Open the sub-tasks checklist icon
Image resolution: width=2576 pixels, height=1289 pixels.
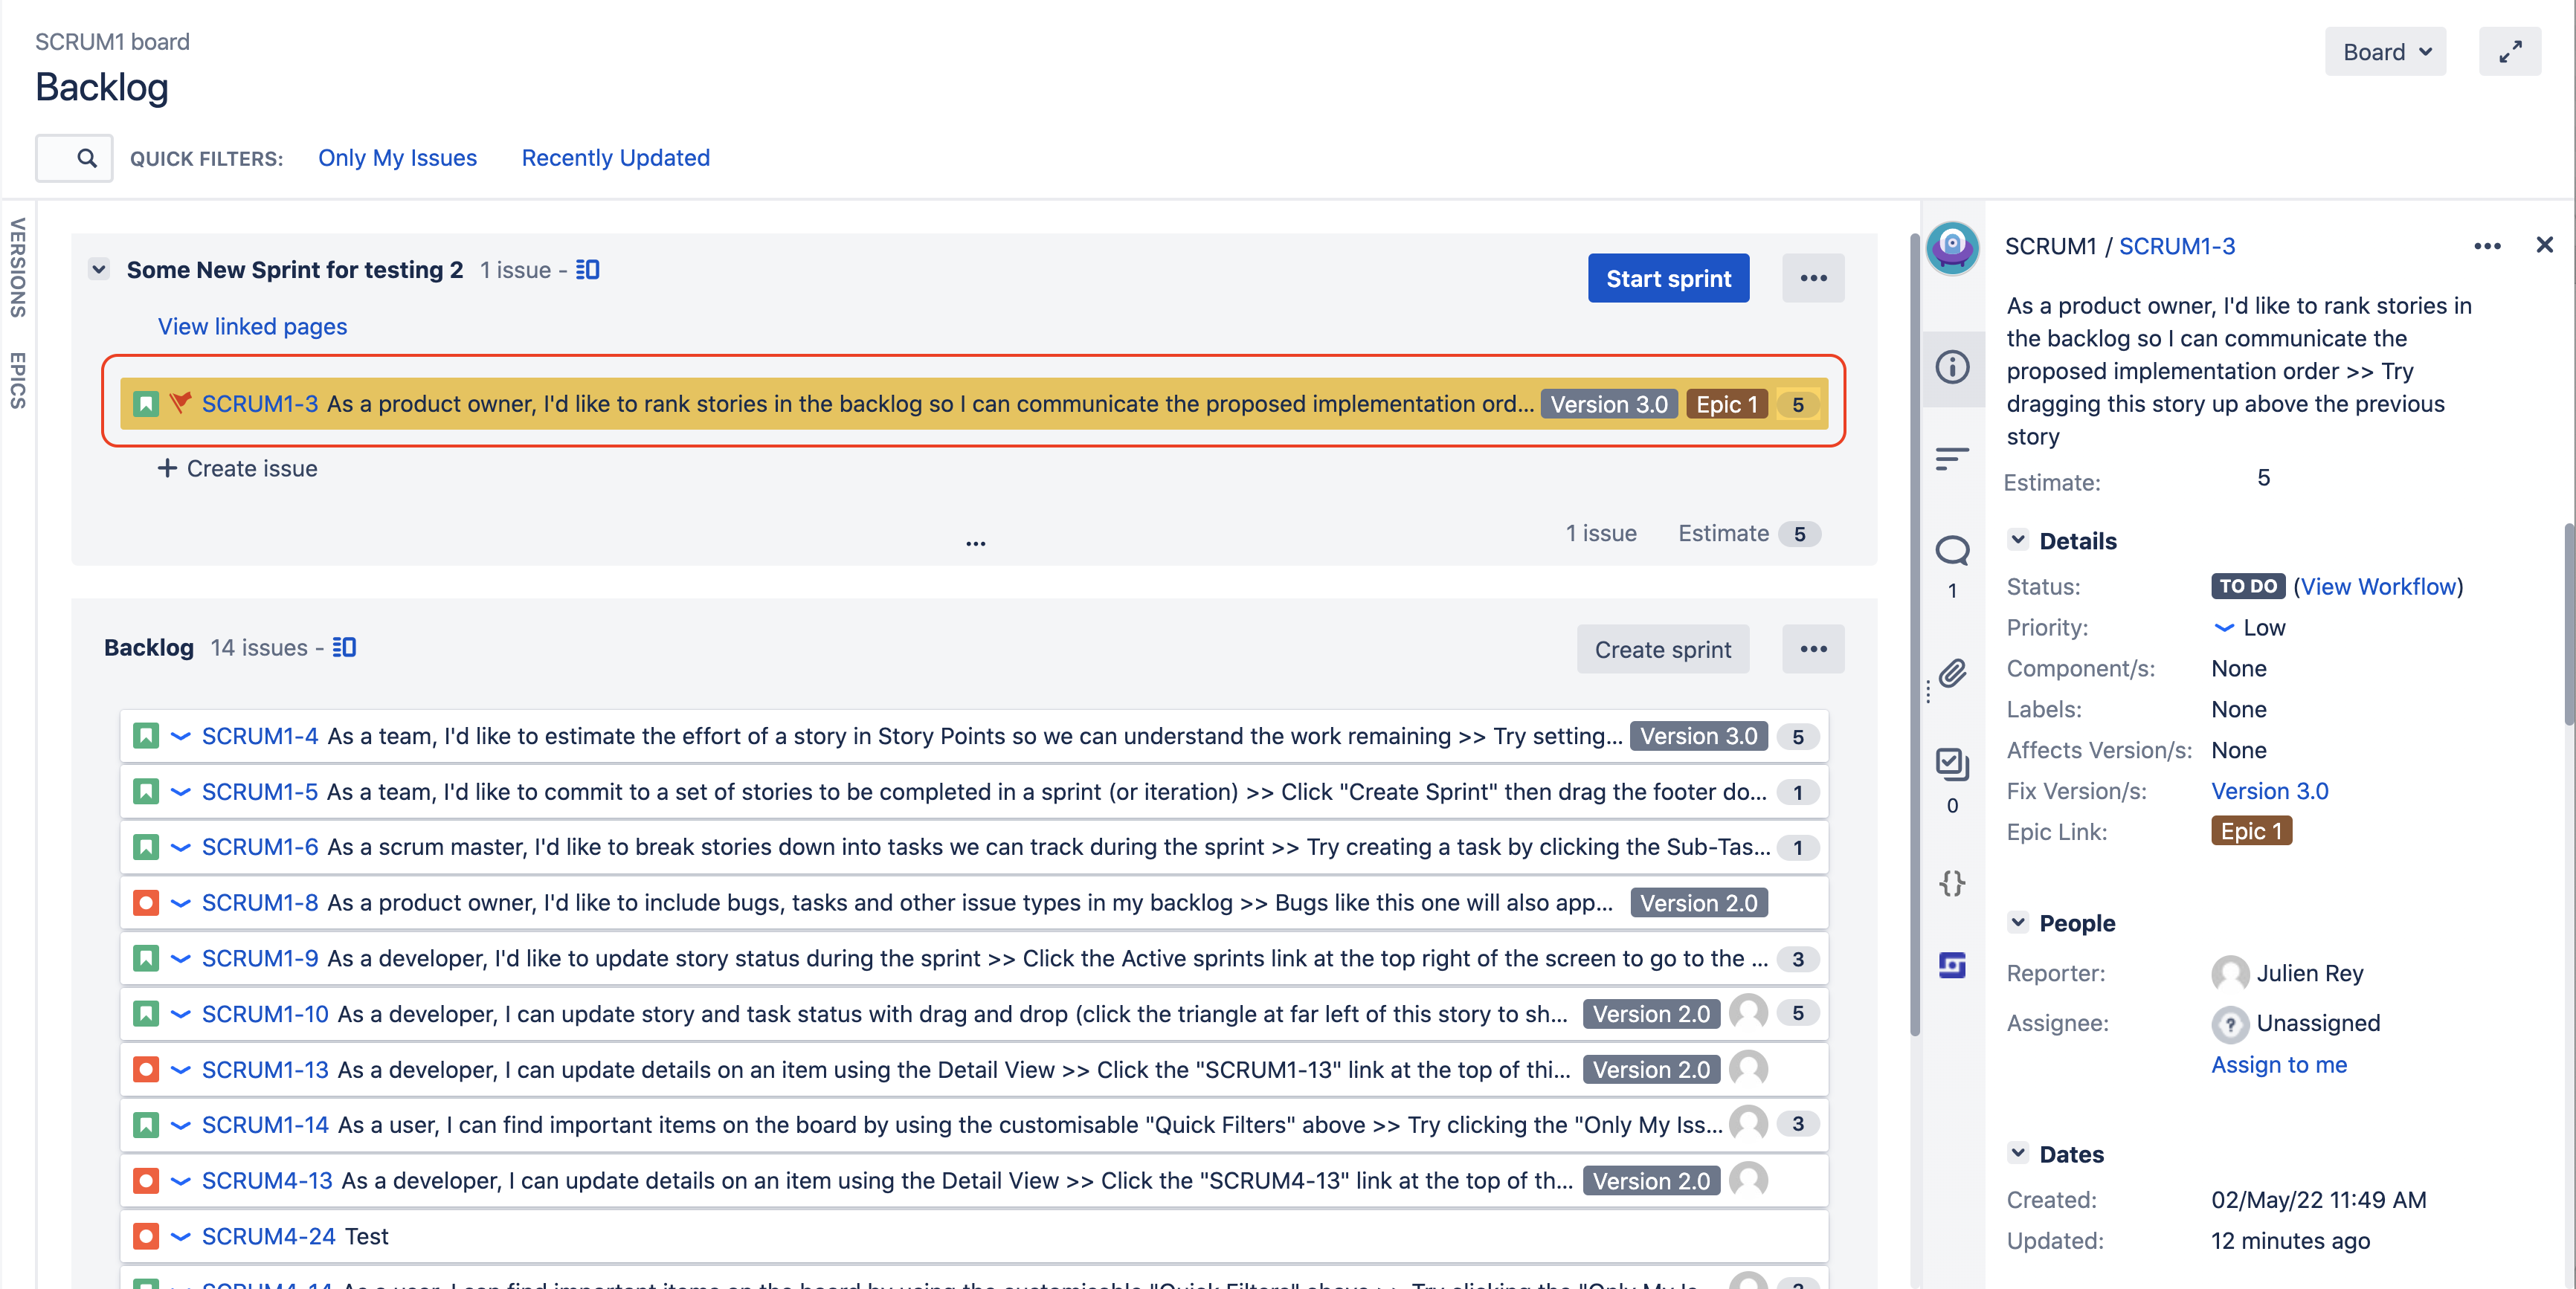coord(1951,765)
